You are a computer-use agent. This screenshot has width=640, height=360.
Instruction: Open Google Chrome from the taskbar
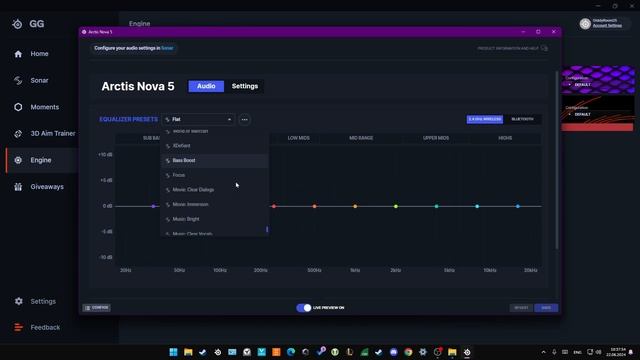click(408, 352)
